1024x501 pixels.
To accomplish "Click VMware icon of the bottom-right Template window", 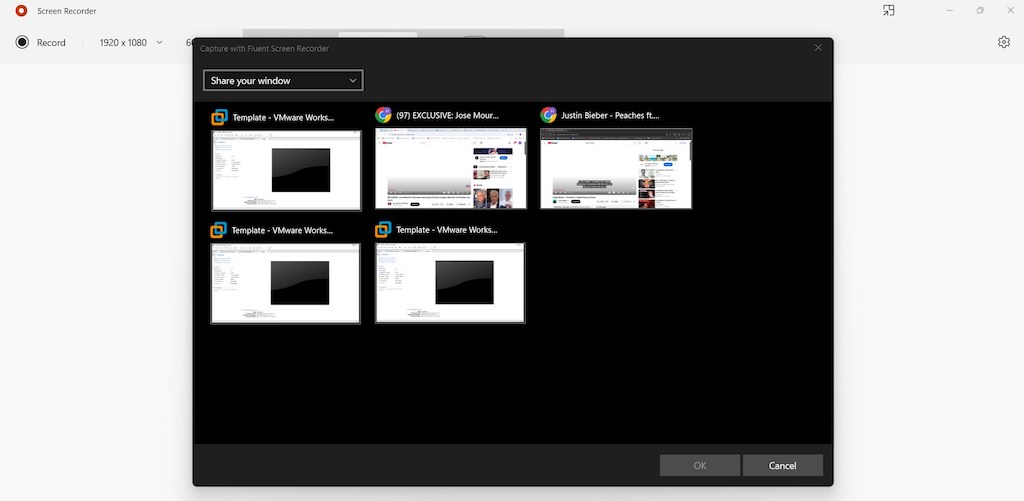I will (383, 230).
